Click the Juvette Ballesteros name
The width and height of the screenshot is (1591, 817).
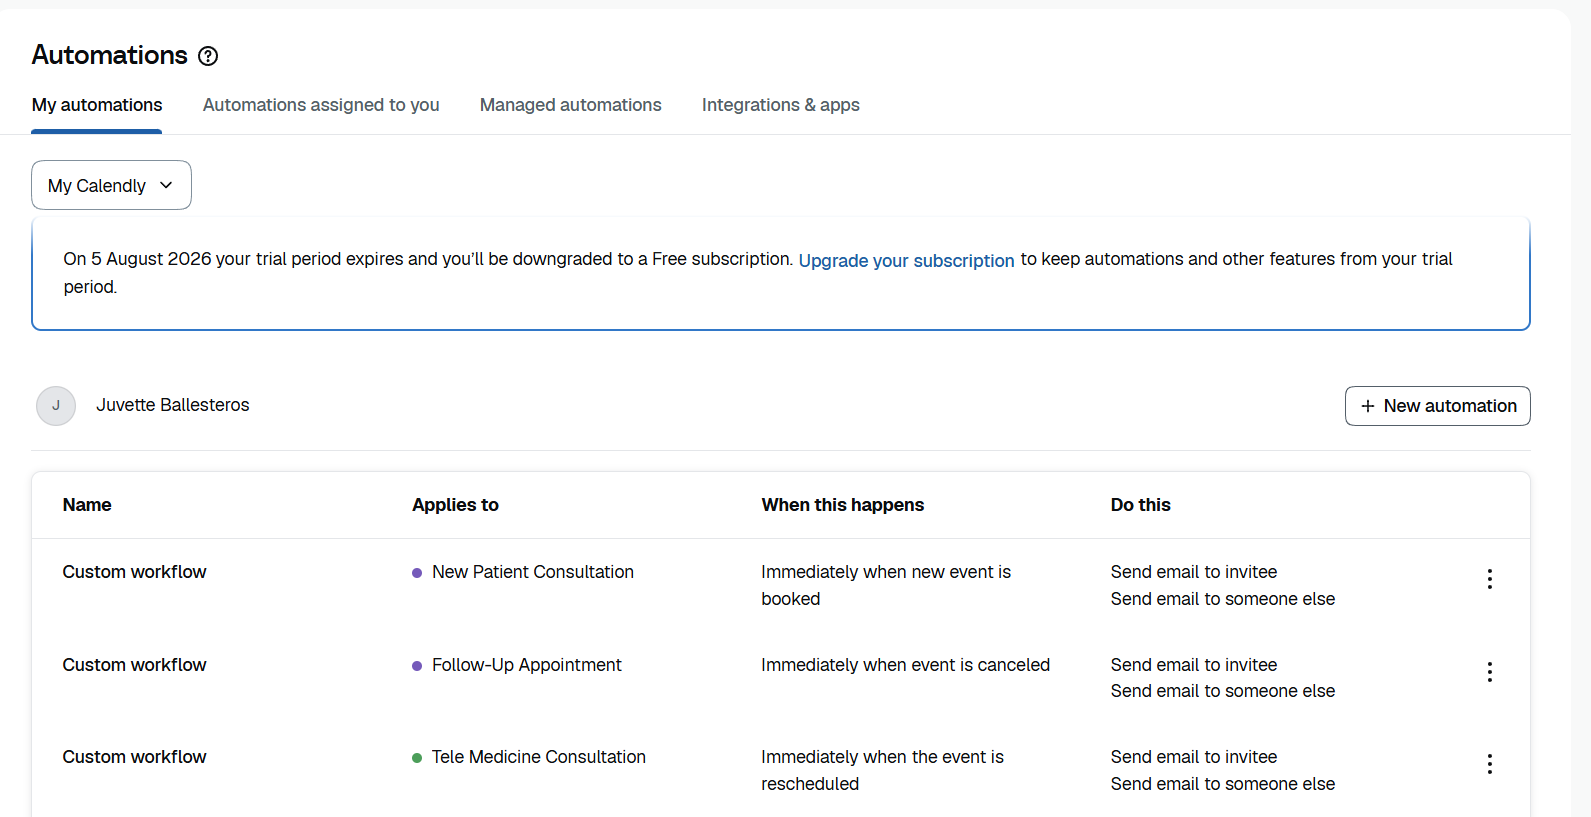[x=173, y=405]
